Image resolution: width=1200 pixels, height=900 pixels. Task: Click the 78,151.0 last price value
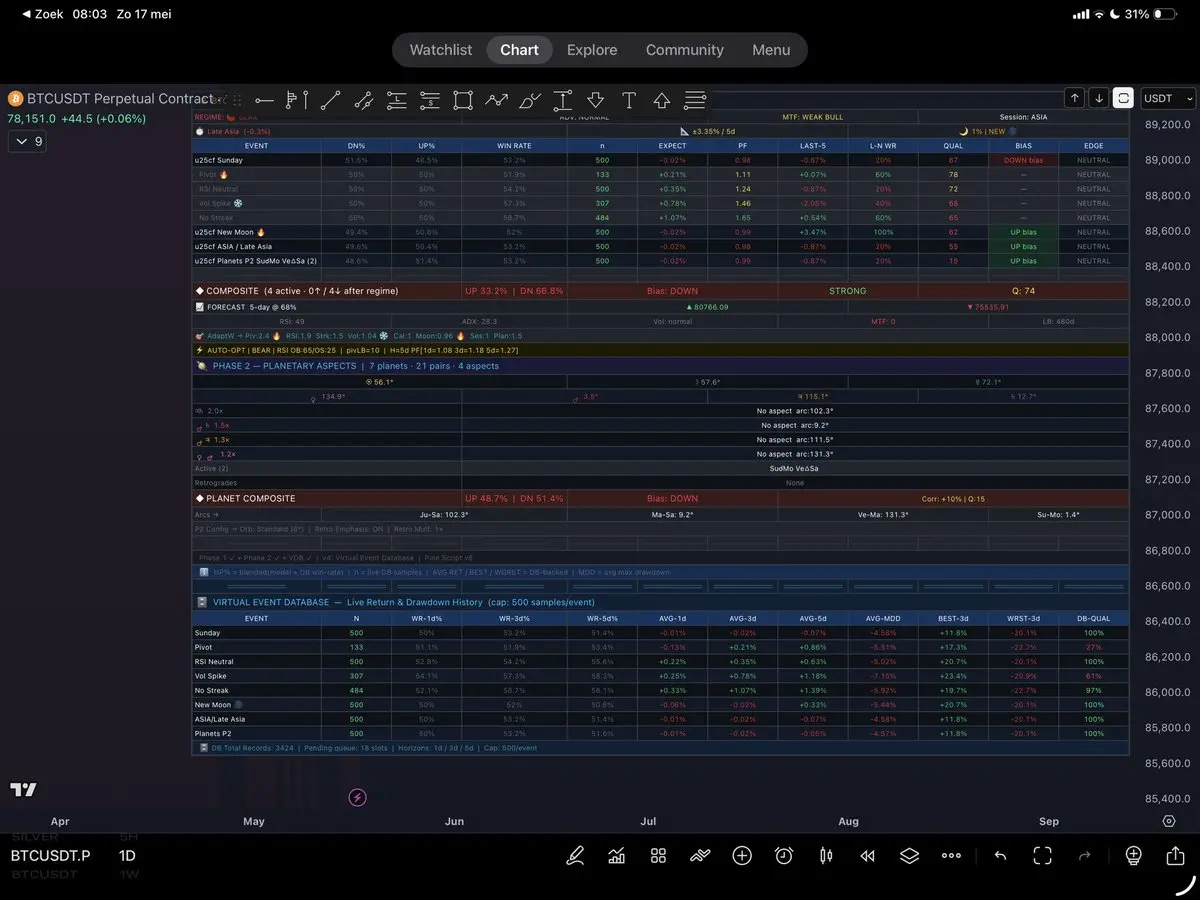tap(32, 118)
